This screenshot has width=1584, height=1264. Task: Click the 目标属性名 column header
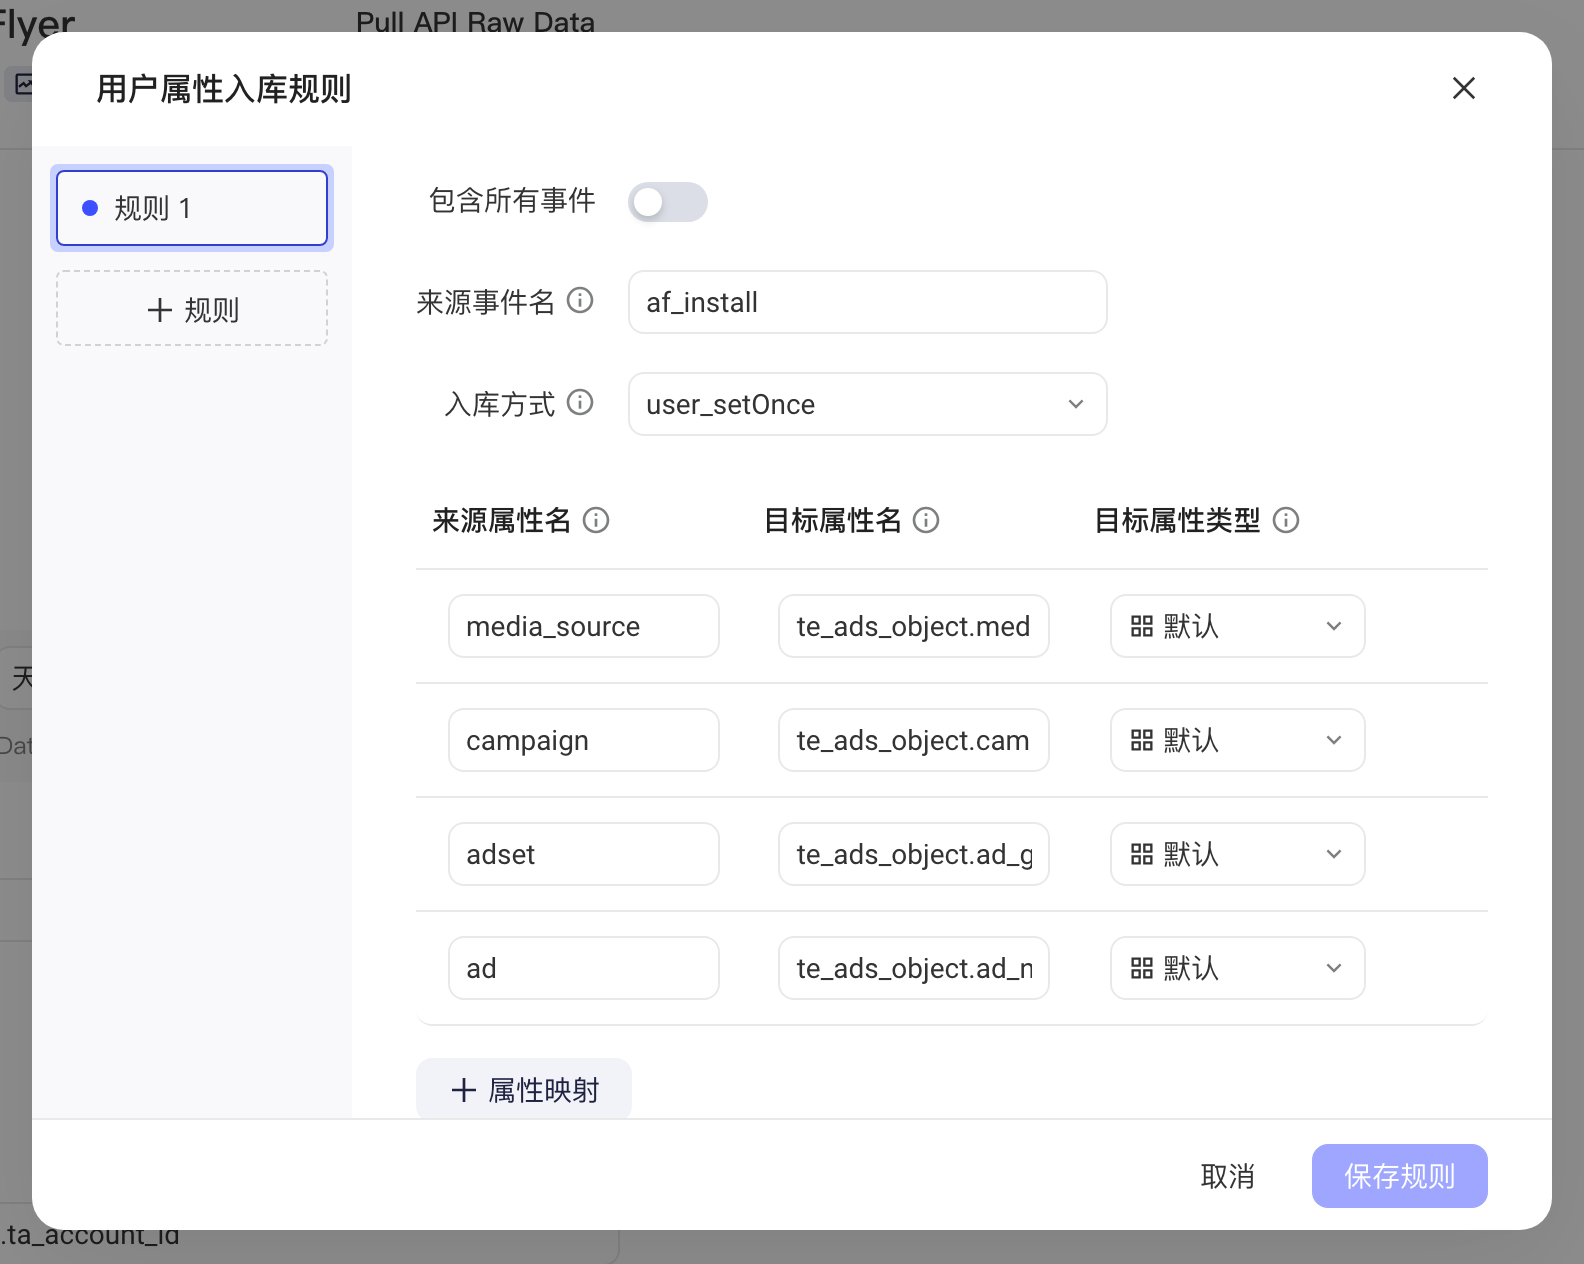(832, 520)
